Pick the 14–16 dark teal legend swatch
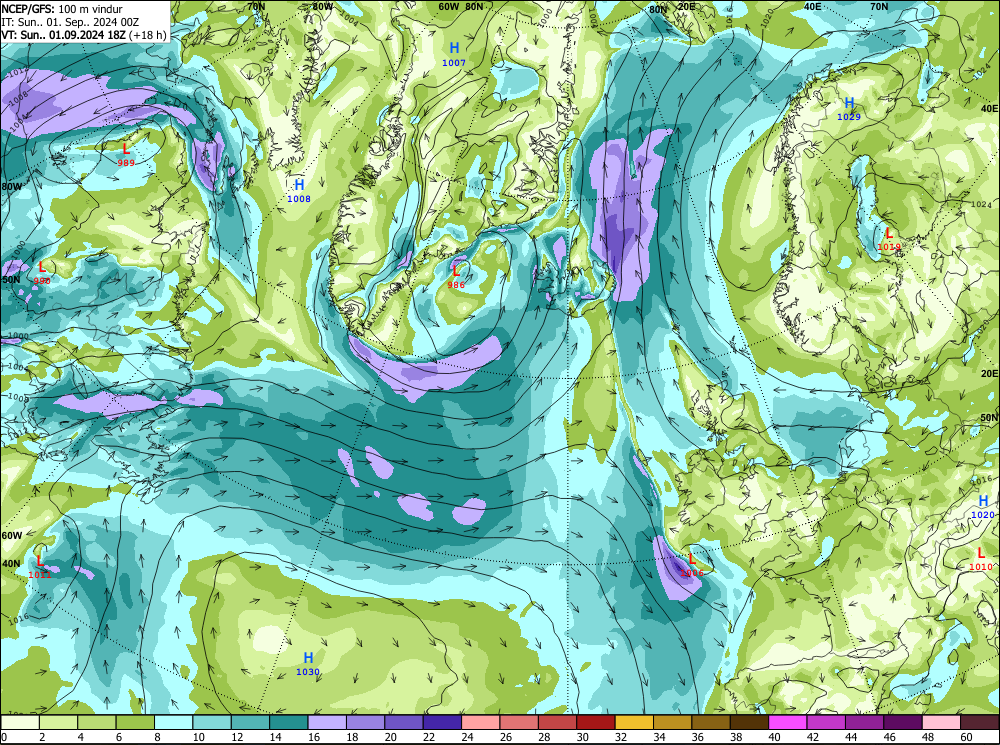Image resolution: width=1000 pixels, height=745 pixels. [289, 722]
